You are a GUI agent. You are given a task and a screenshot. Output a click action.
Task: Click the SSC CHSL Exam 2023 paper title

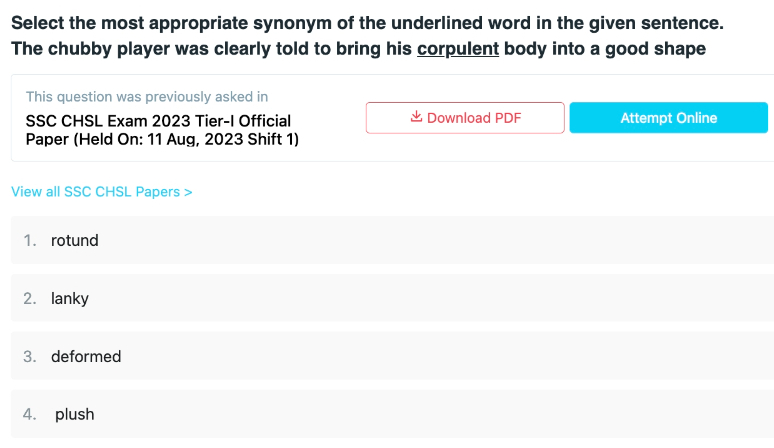(162, 130)
